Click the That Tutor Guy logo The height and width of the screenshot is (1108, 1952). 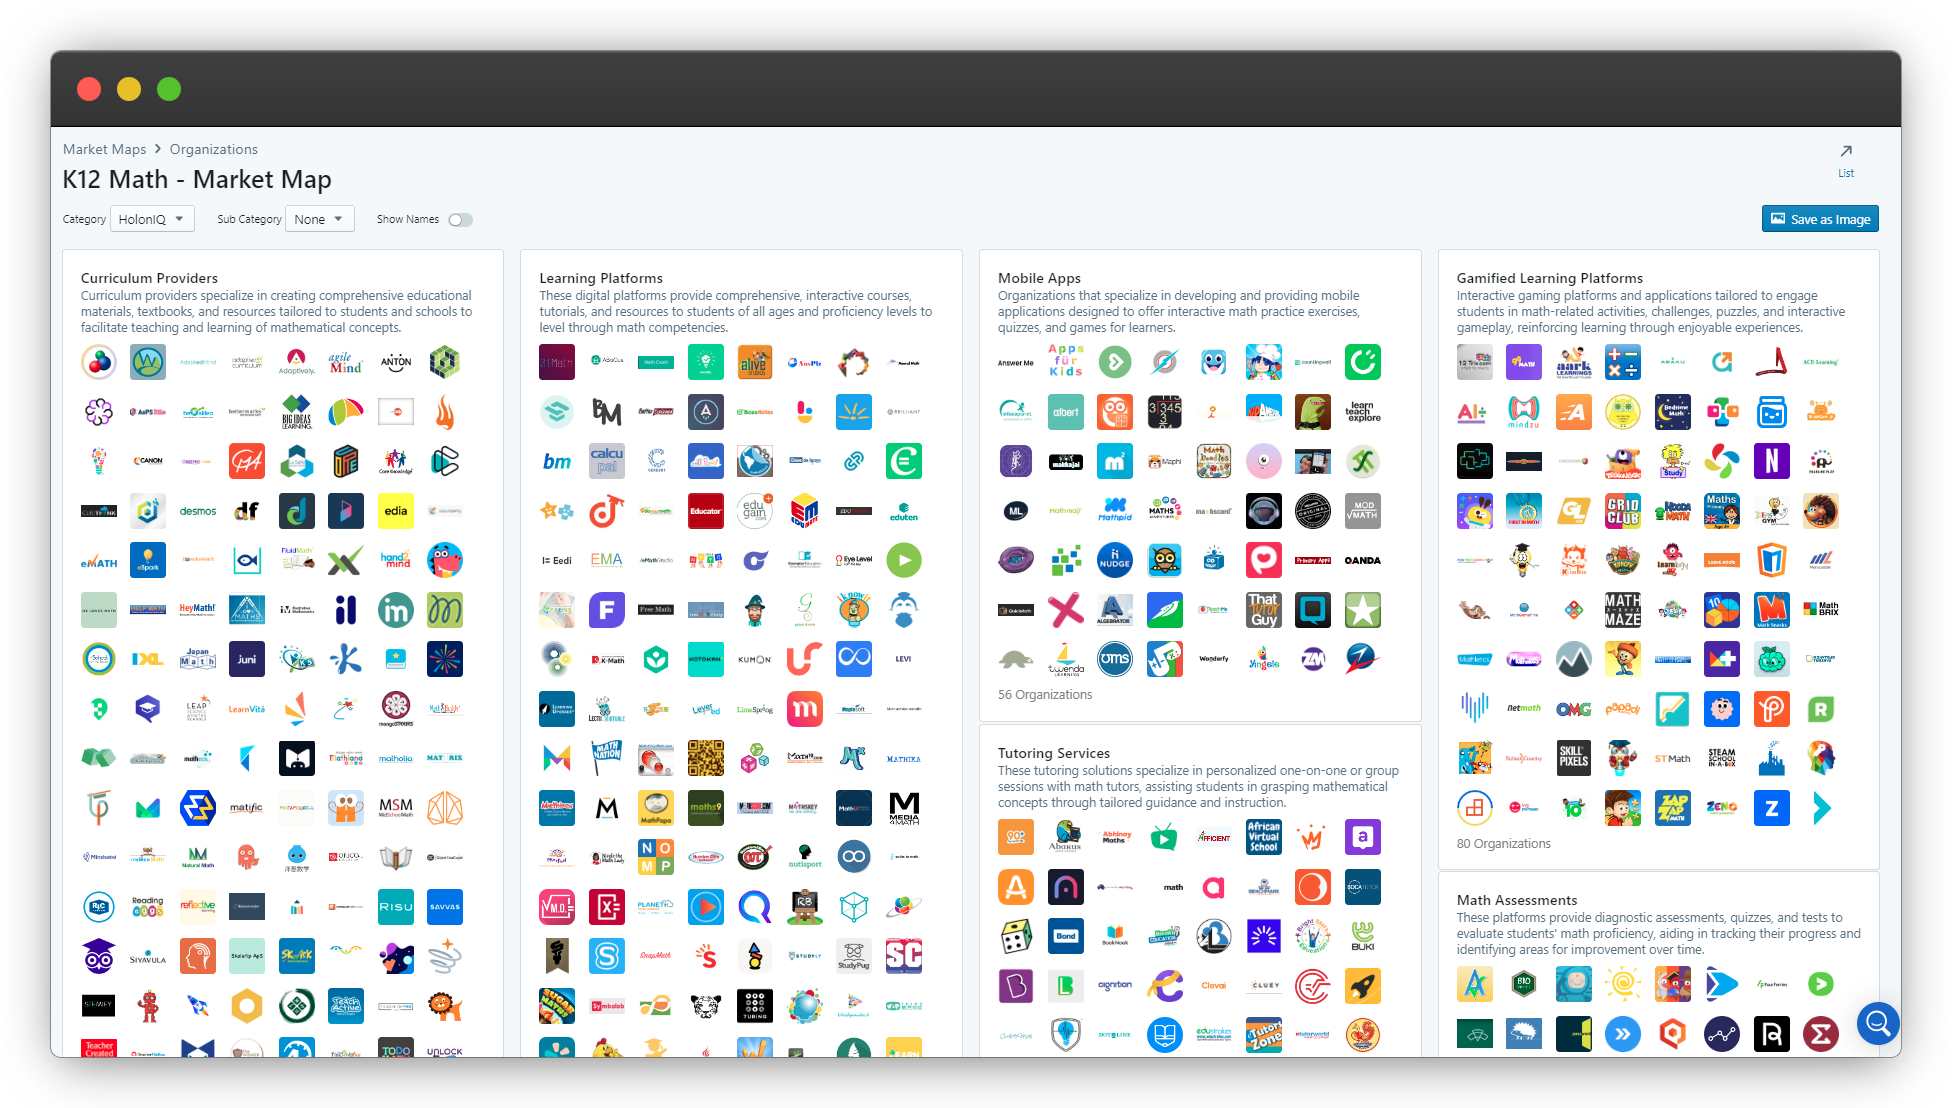[1263, 610]
